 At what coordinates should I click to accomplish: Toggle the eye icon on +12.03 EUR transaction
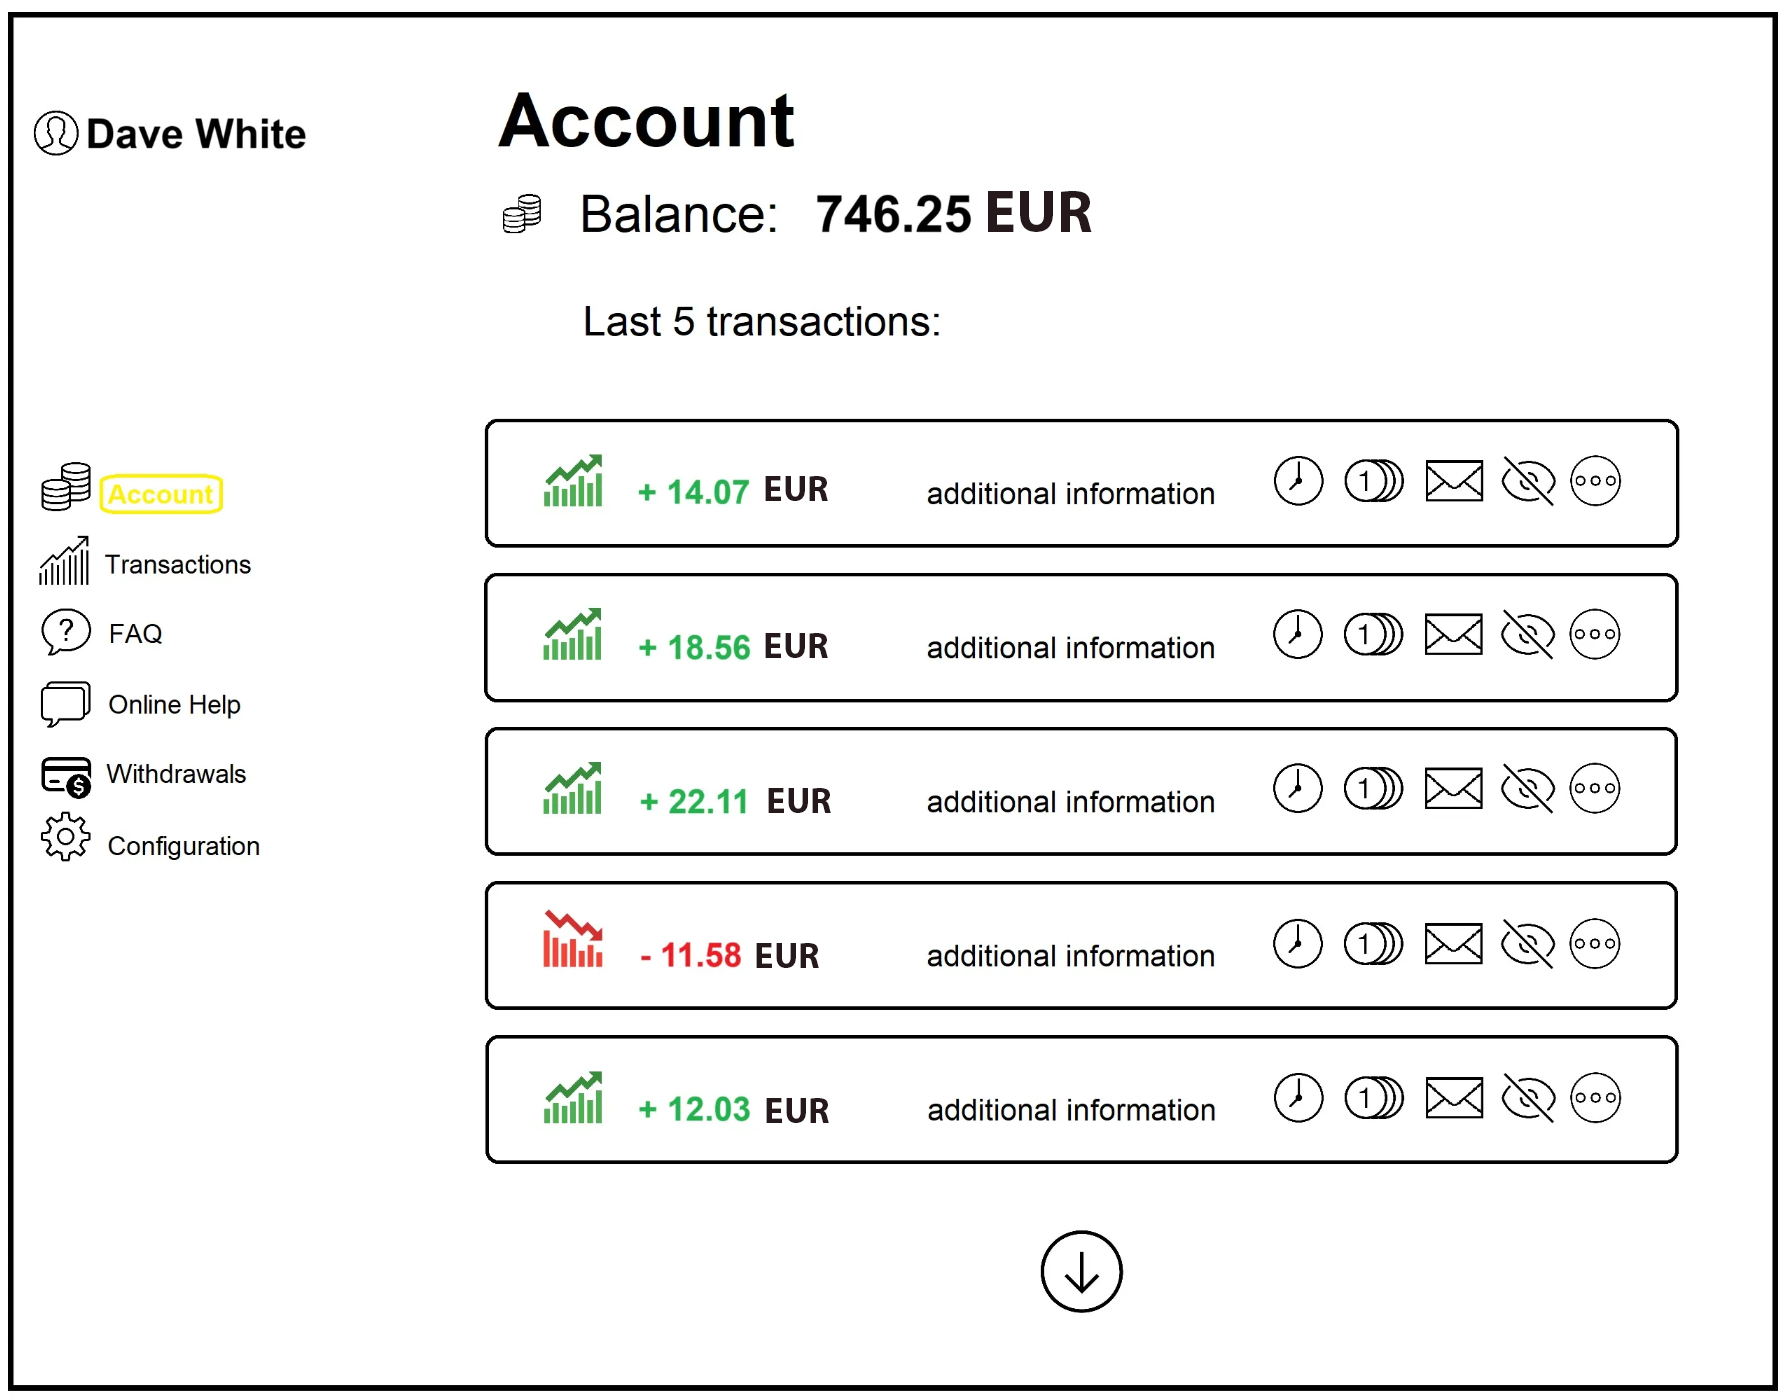pyautogui.click(x=1528, y=1098)
